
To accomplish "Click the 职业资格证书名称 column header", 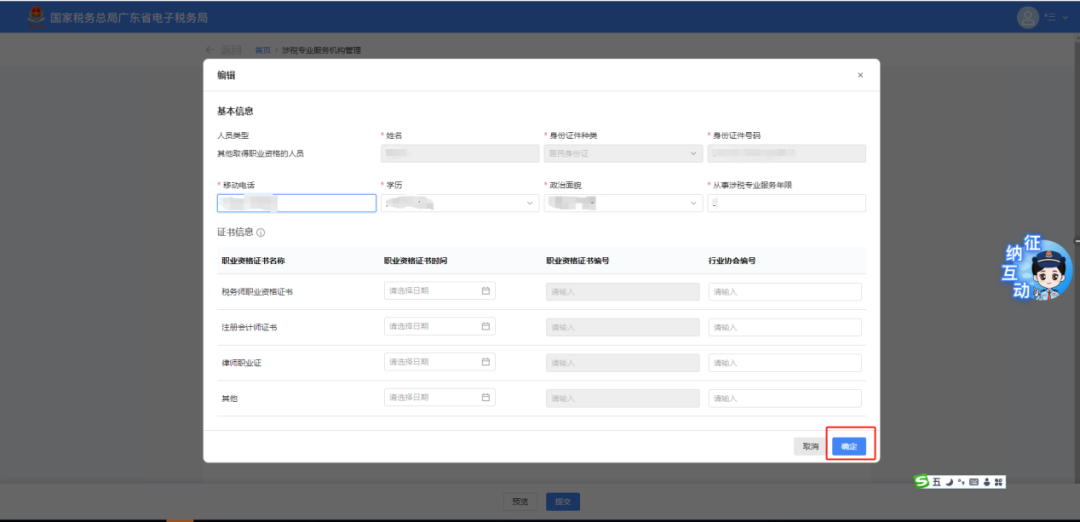I will (253, 261).
